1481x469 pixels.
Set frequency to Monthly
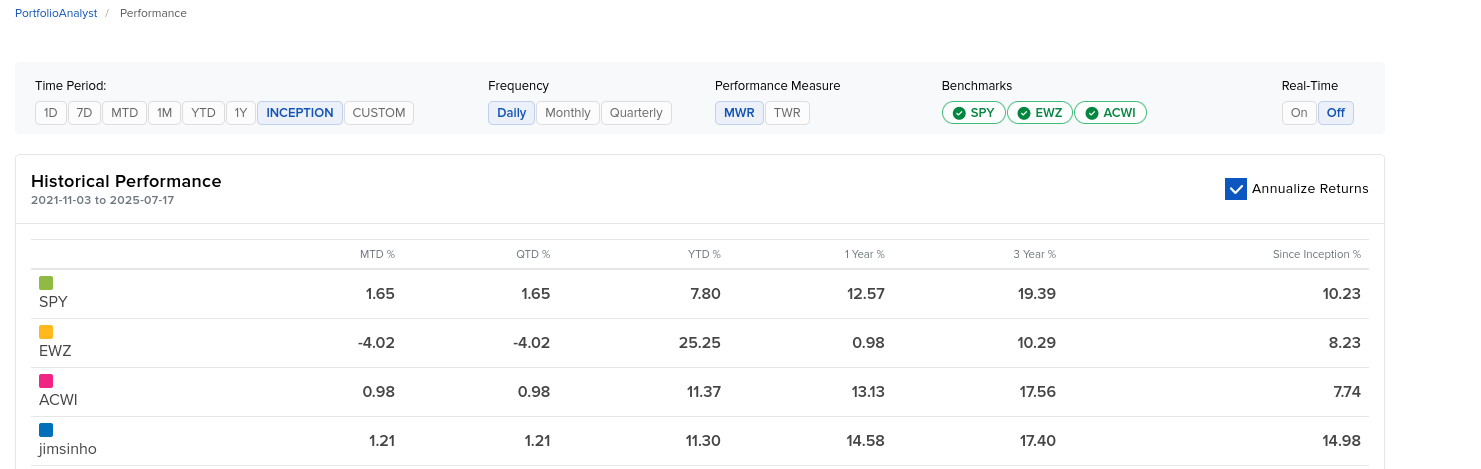568,113
